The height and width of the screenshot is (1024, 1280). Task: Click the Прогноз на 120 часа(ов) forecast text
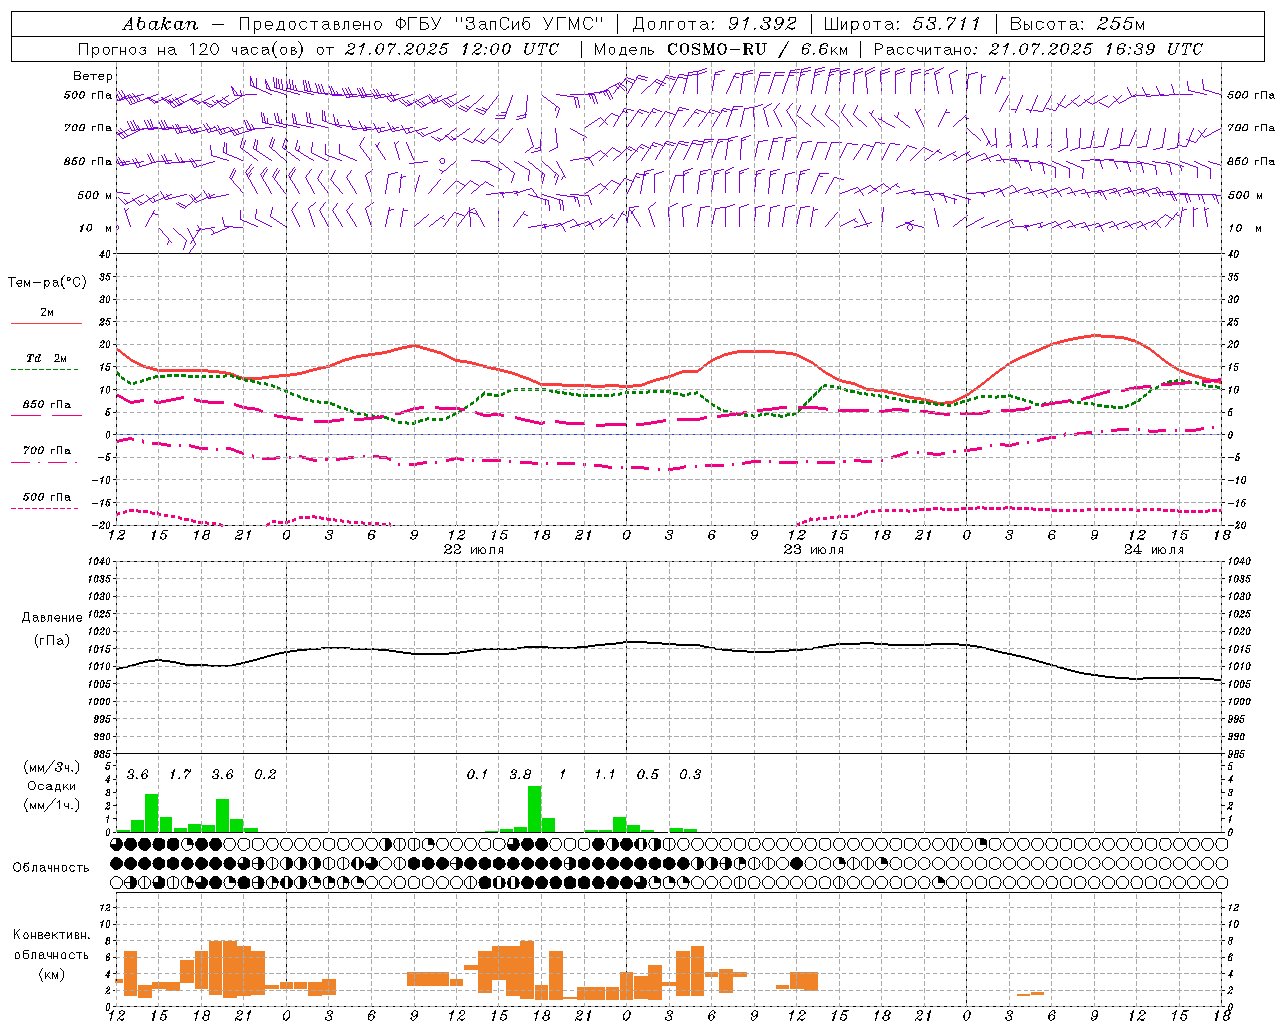(193, 49)
